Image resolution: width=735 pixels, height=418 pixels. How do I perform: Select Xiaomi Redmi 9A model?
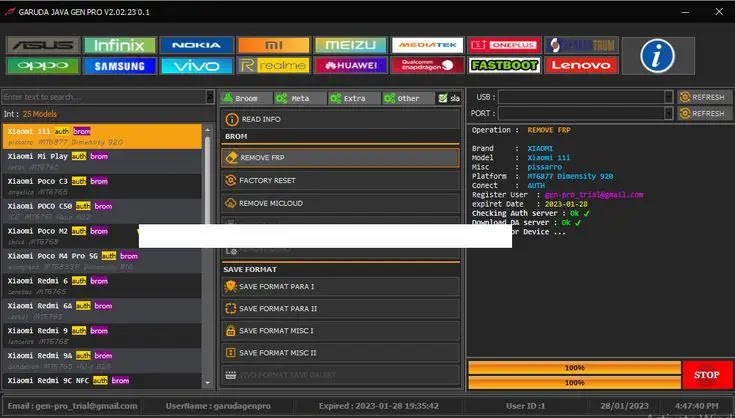(x=102, y=360)
